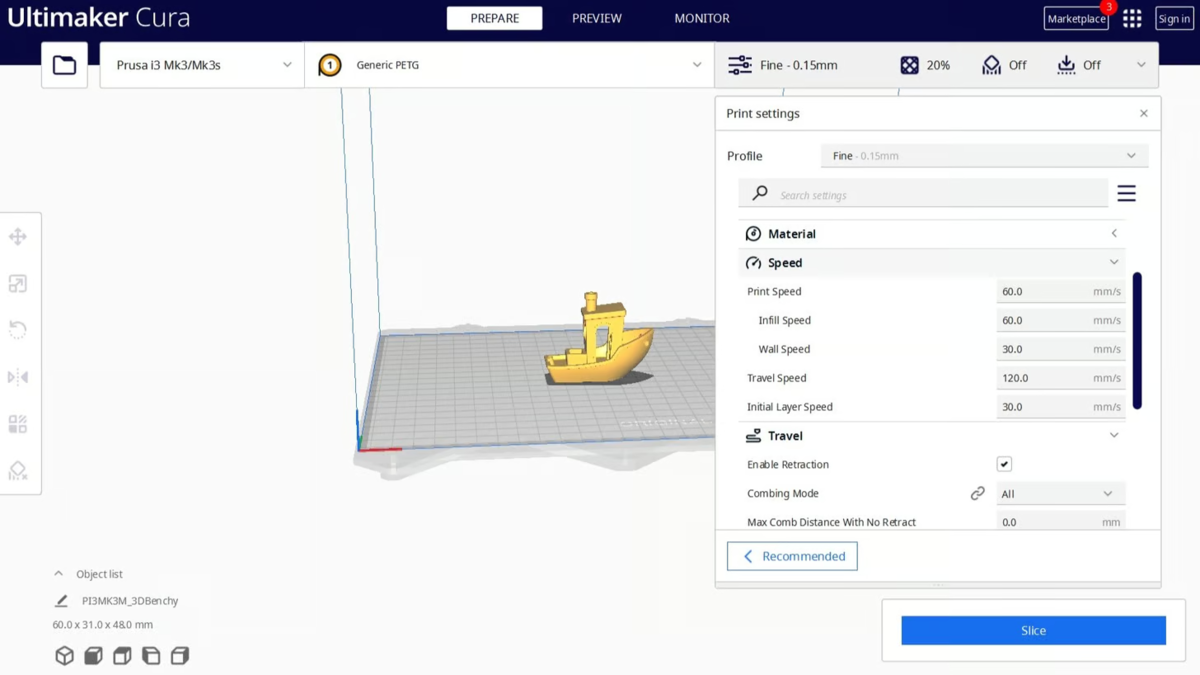Select the Move tool
The height and width of the screenshot is (675, 1200).
(x=18, y=237)
